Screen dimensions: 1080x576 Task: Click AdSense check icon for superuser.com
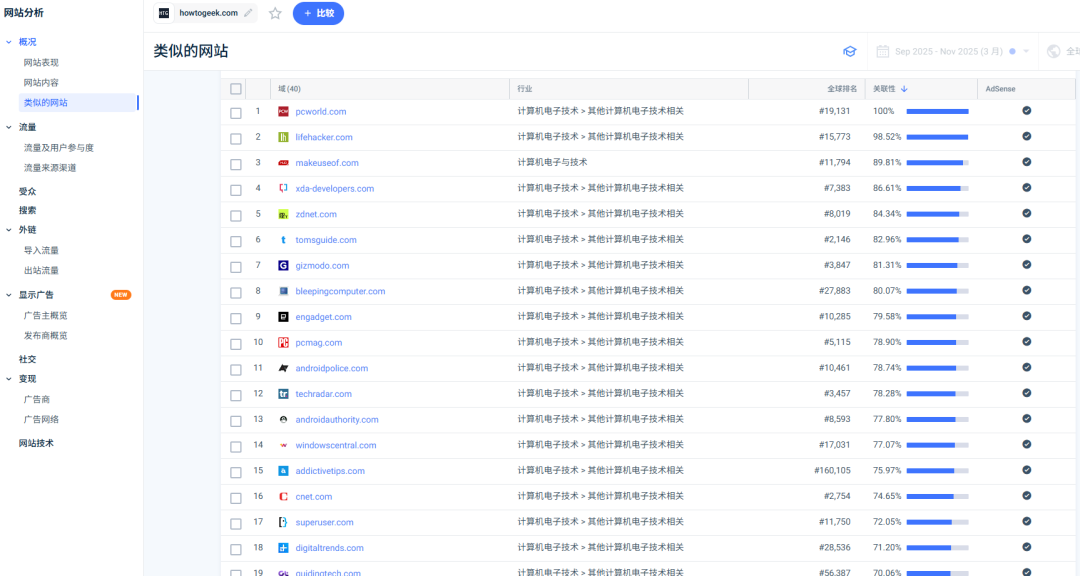coord(1026,522)
